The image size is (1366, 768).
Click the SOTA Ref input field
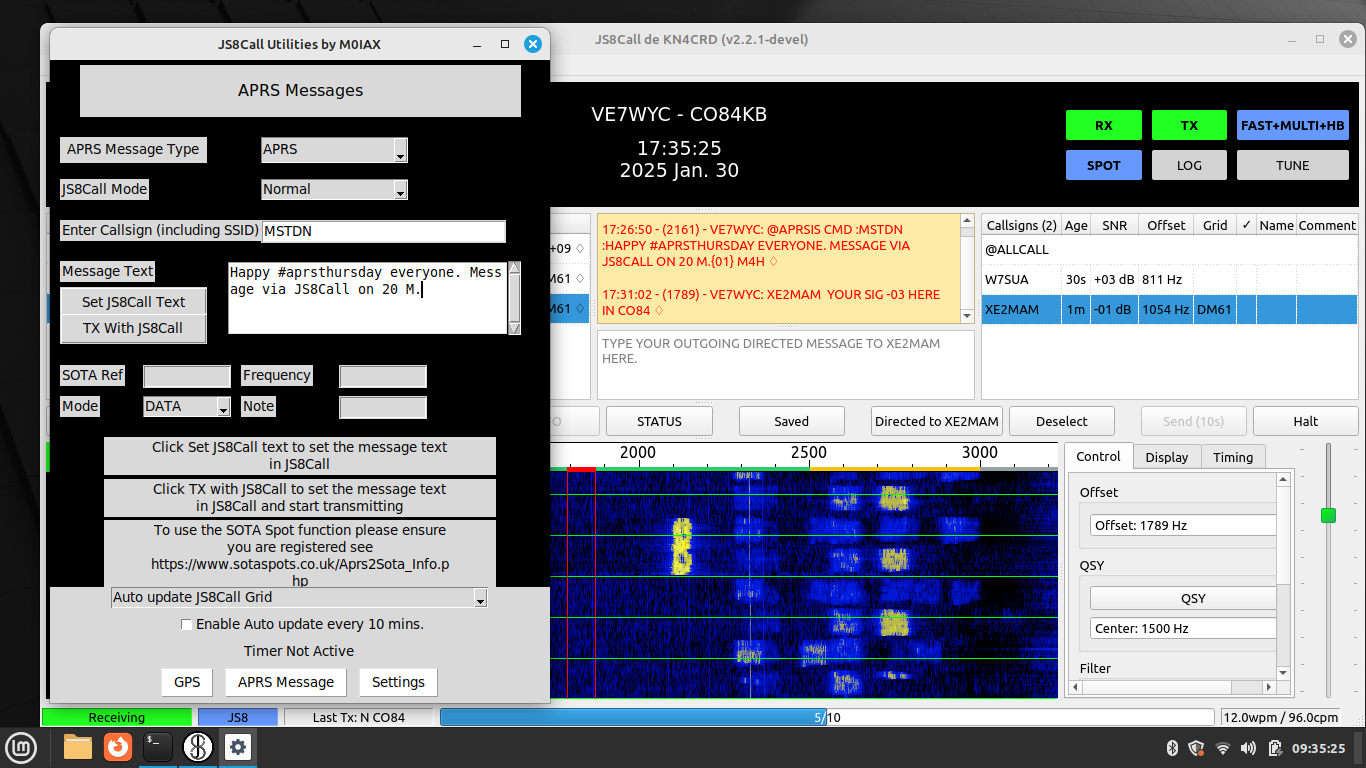187,376
